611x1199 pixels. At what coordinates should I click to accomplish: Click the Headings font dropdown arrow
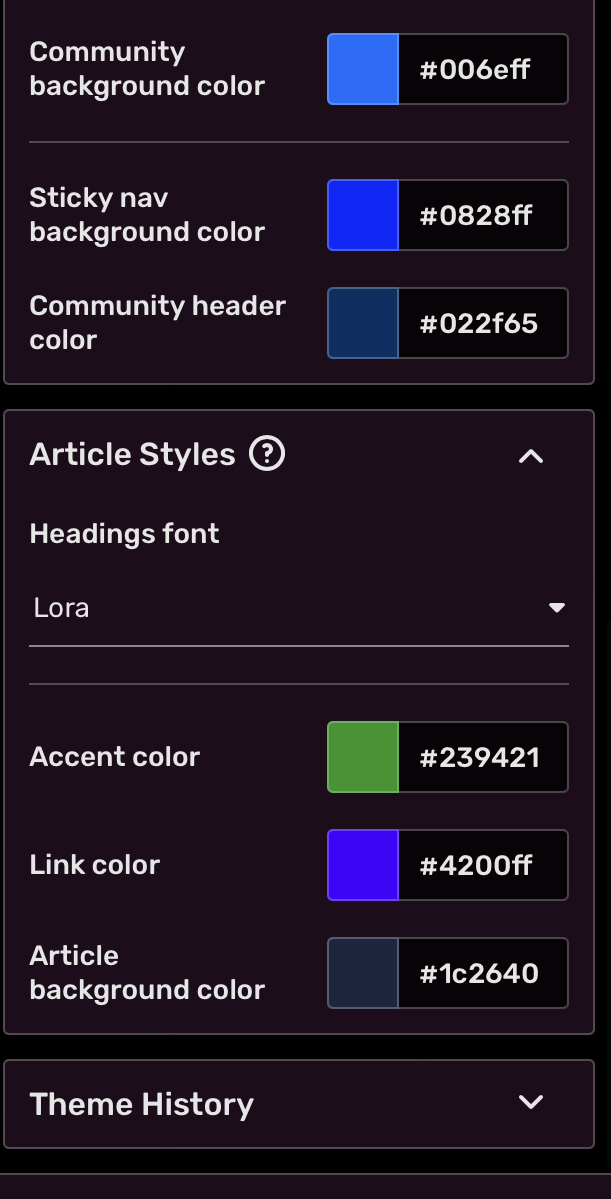click(x=557, y=606)
